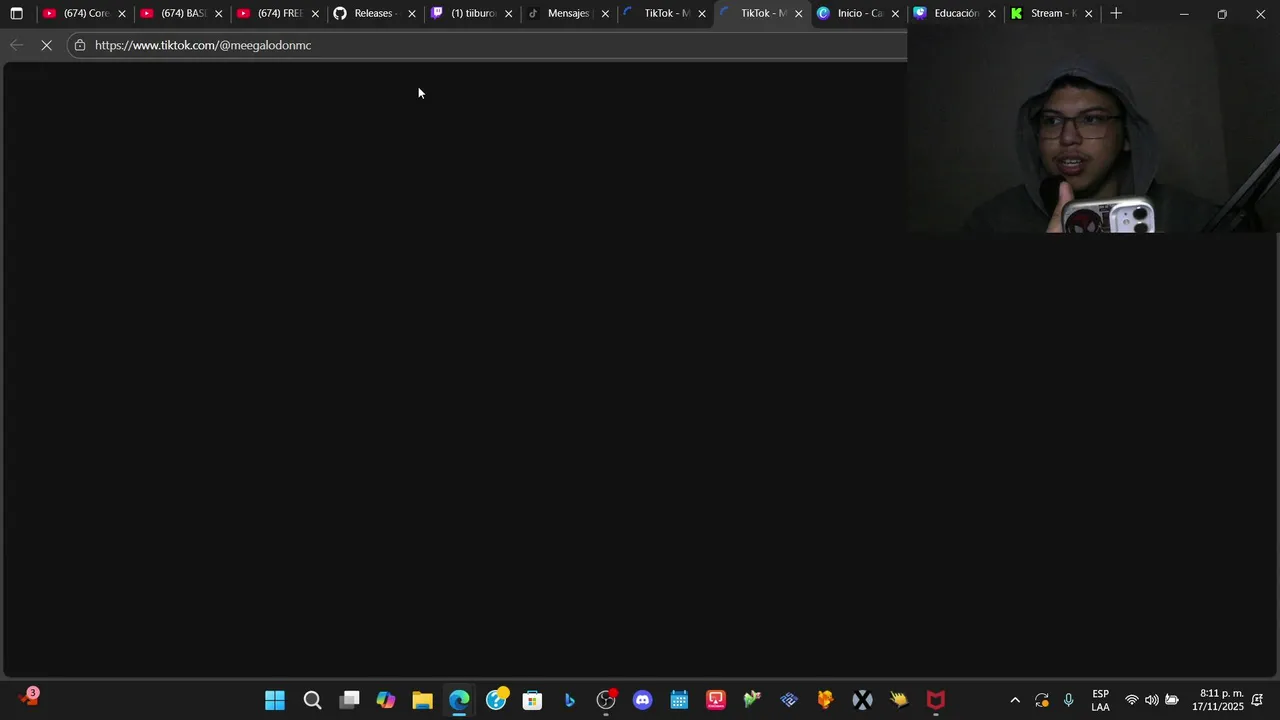Viewport: 1280px width, 720px height.
Task: Open the tab actions menu icon
Action: click(16, 14)
